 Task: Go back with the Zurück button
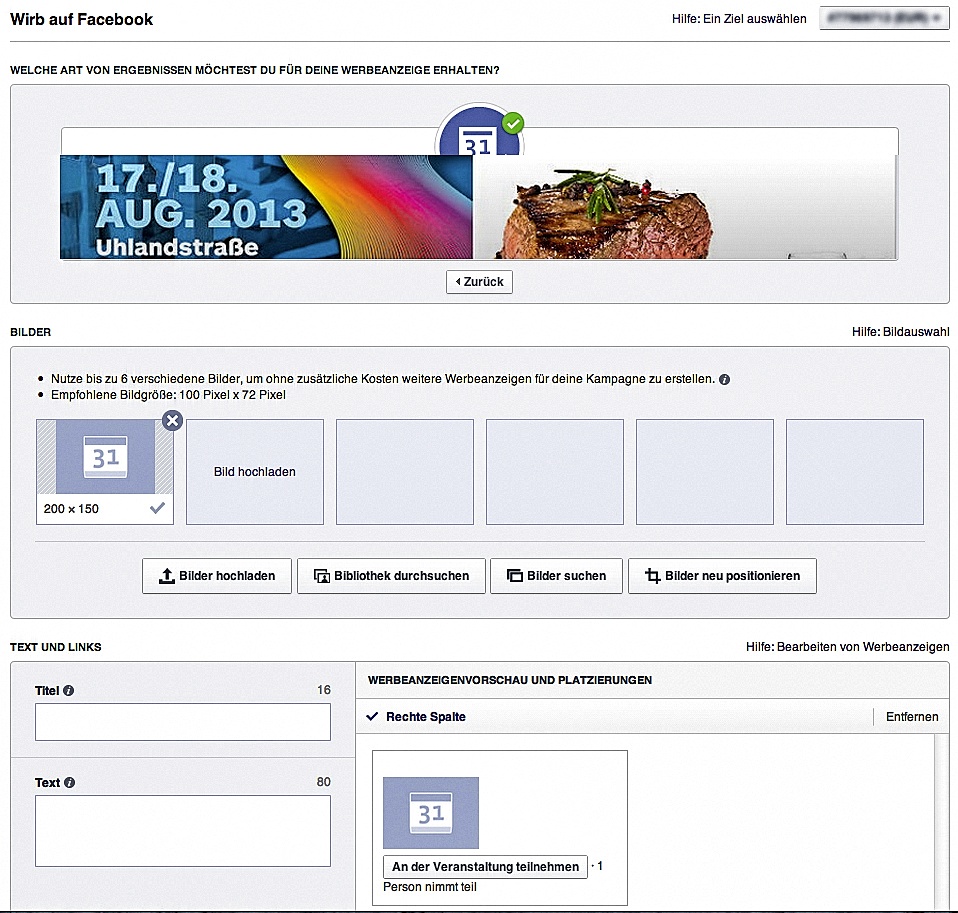click(x=480, y=282)
